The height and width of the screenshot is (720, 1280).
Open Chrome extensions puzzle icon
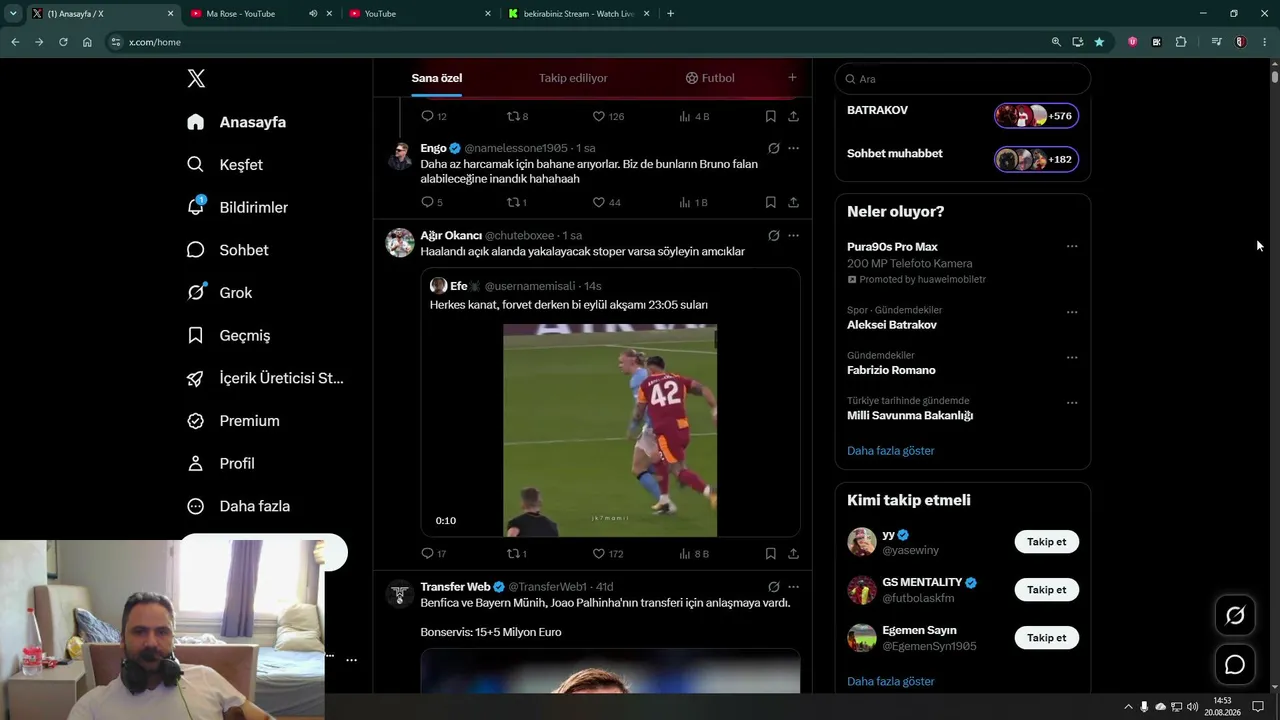1181,42
